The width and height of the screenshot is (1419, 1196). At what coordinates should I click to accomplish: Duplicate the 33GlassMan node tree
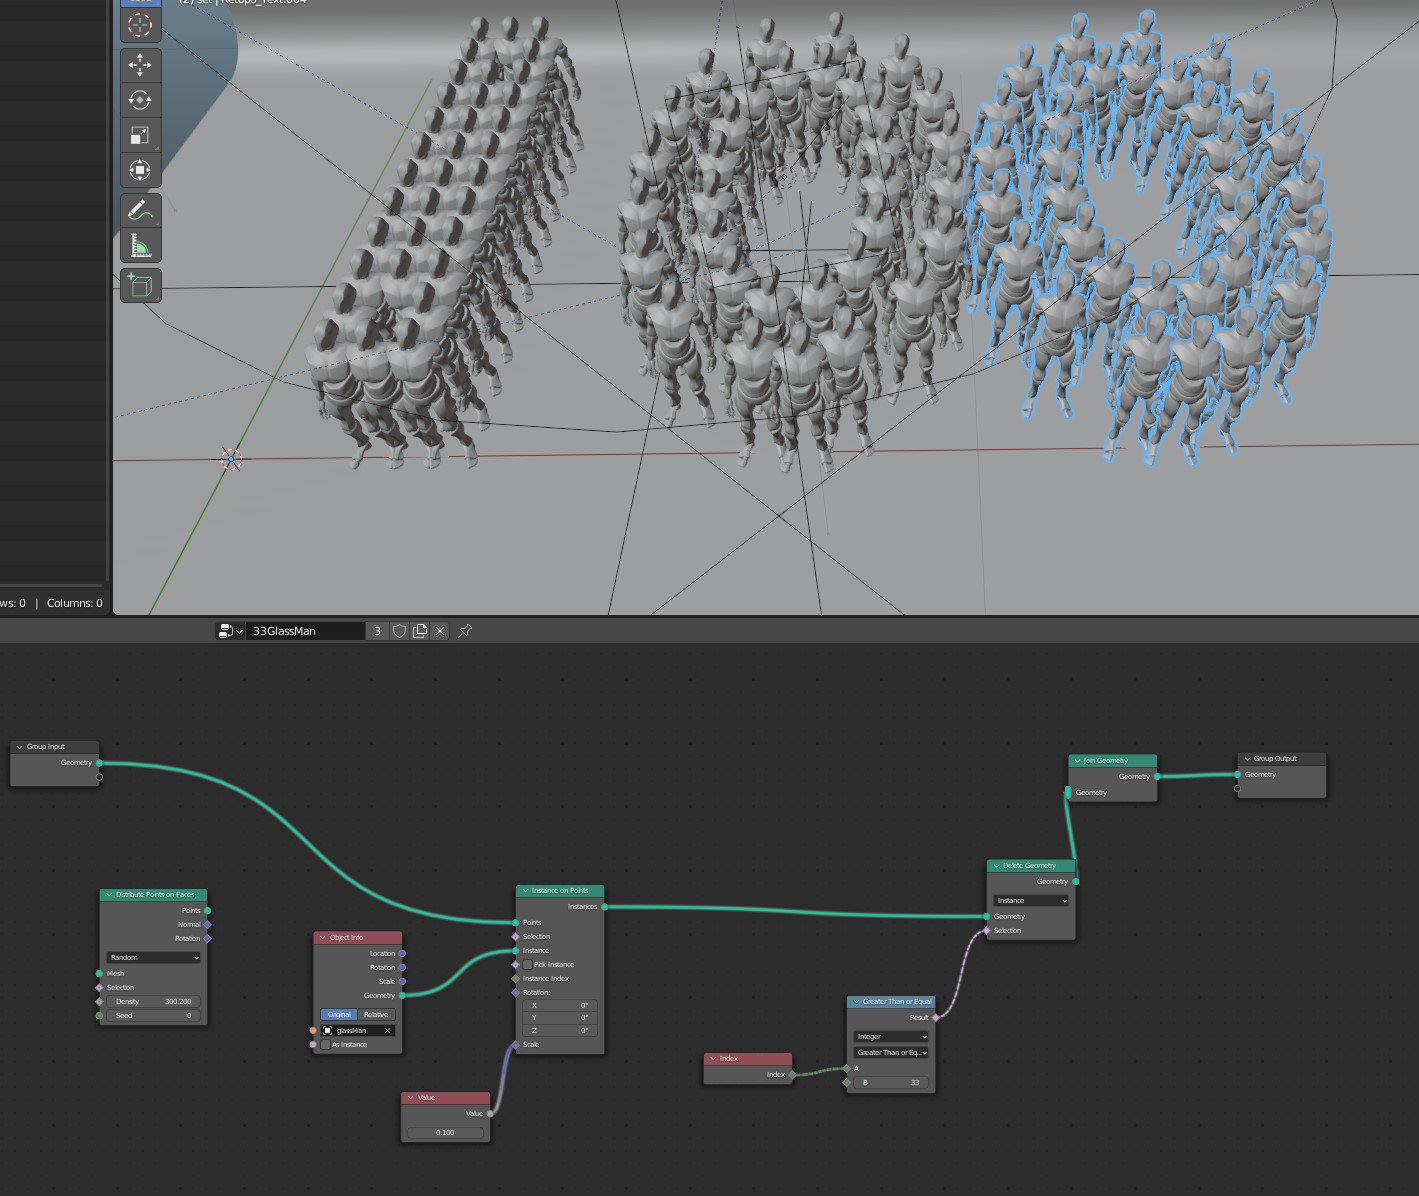pyautogui.click(x=420, y=631)
